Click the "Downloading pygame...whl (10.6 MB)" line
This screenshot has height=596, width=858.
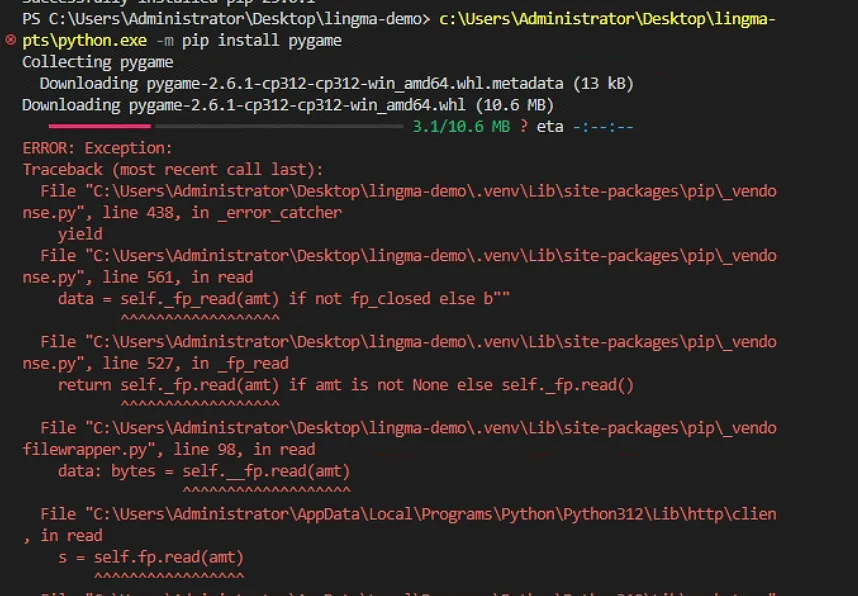coord(288,105)
